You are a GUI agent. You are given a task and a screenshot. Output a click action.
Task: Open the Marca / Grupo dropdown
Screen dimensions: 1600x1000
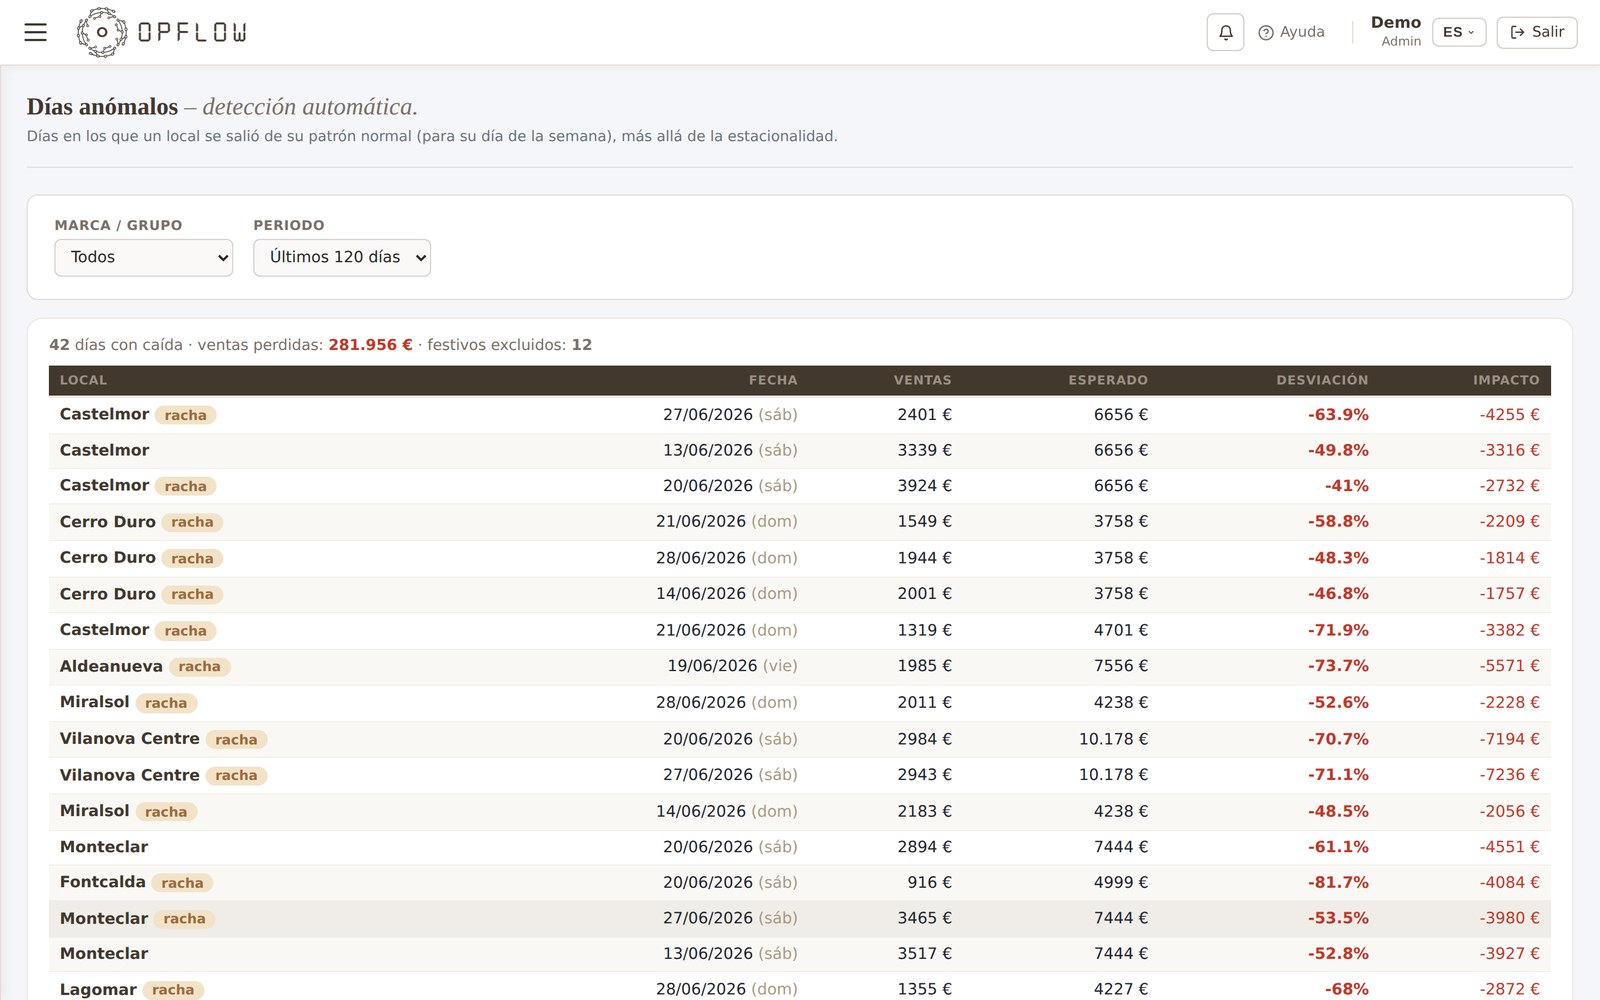click(144, 257)
